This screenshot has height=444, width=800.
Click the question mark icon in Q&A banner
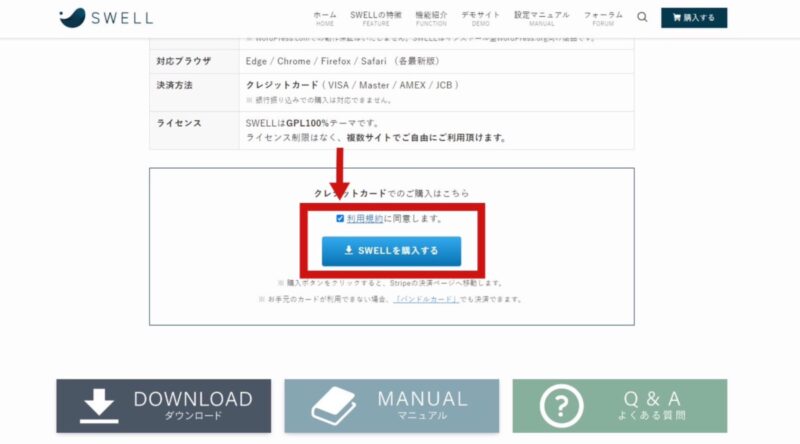tap(562, 406)
